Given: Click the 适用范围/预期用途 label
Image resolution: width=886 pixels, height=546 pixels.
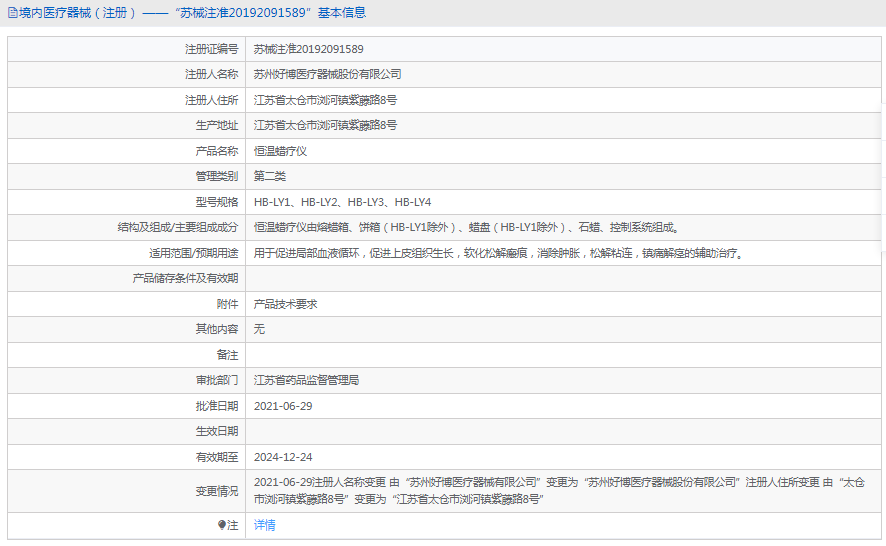Looking at the screenshot, I should point(193,253).
